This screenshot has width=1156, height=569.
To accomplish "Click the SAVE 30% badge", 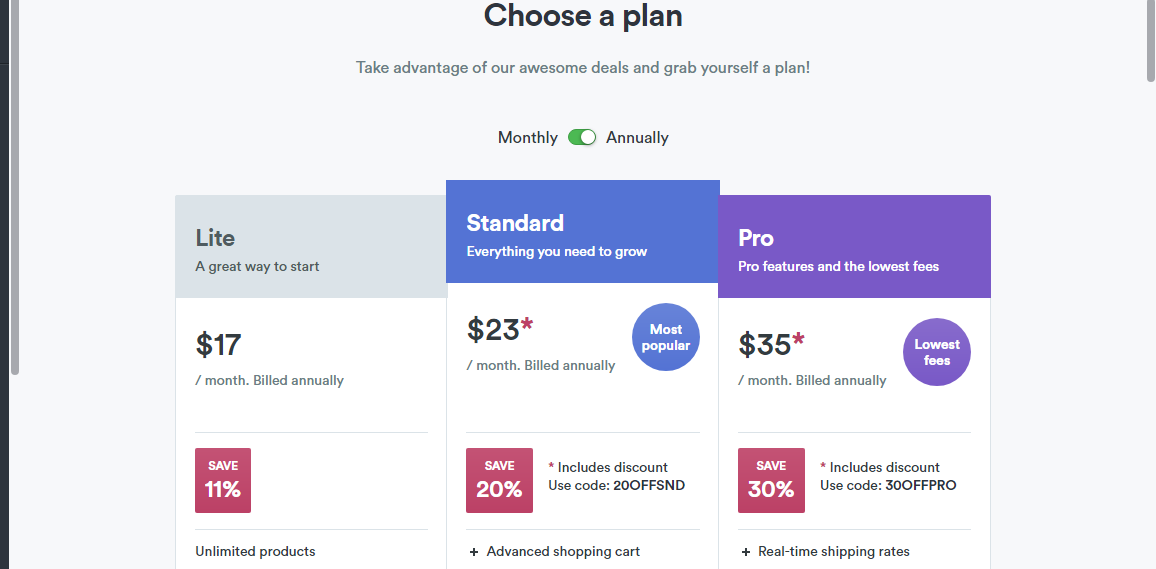I will (771, 480).
